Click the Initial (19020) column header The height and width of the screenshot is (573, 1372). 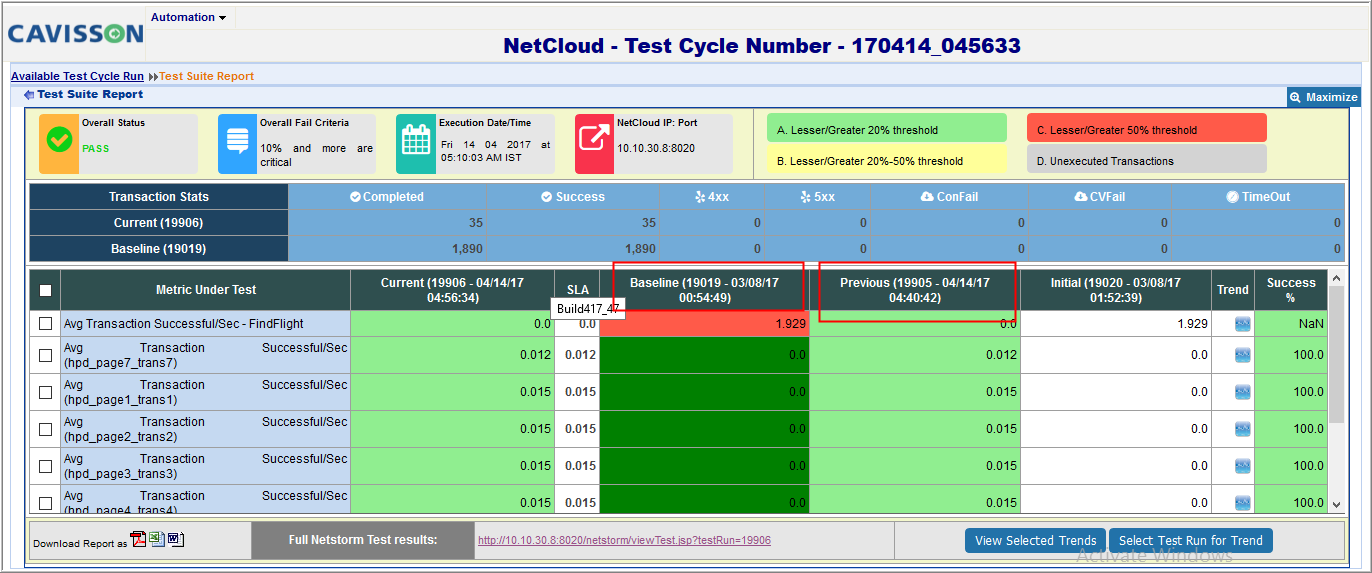point(1116,290)
